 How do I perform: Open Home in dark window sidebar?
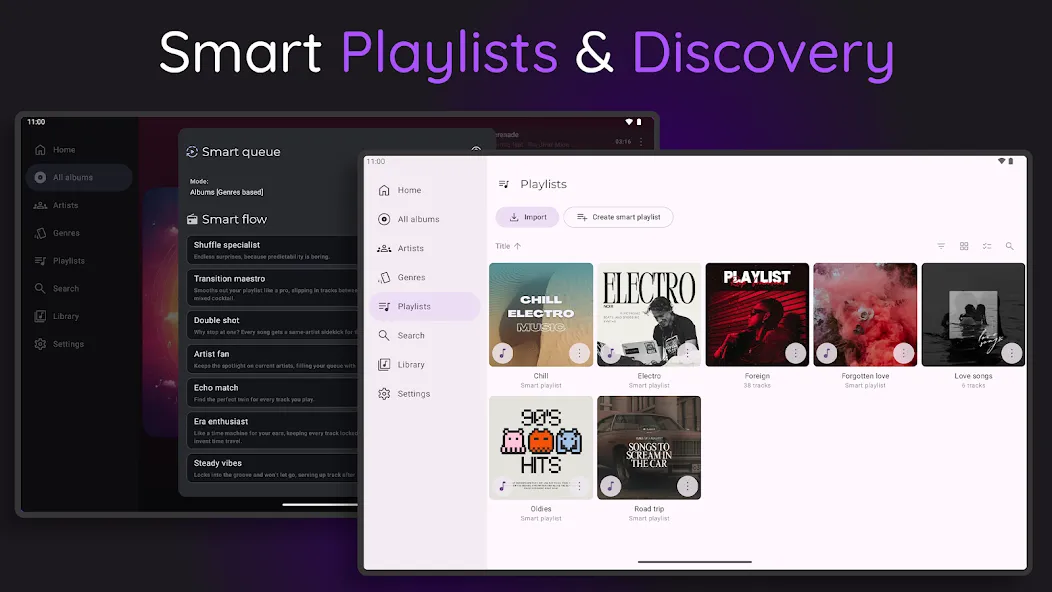click(x=79, y=150)
